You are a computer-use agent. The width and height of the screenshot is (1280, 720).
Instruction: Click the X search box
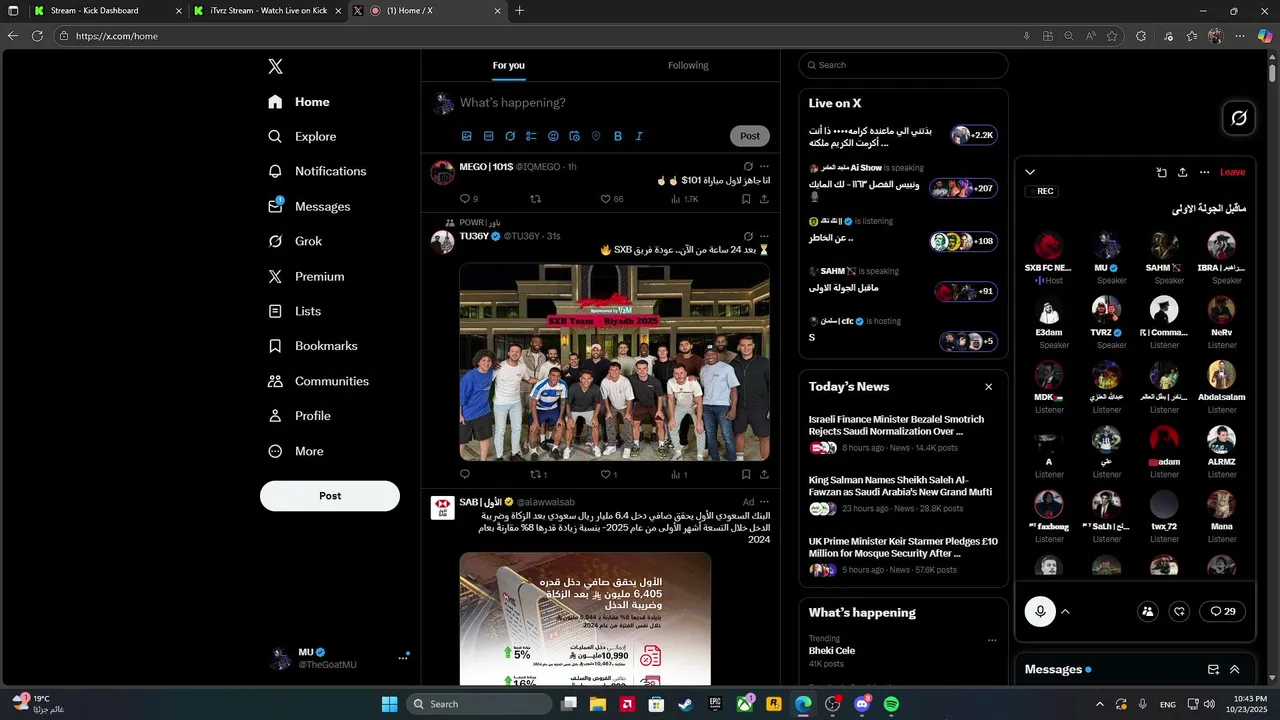903,65
